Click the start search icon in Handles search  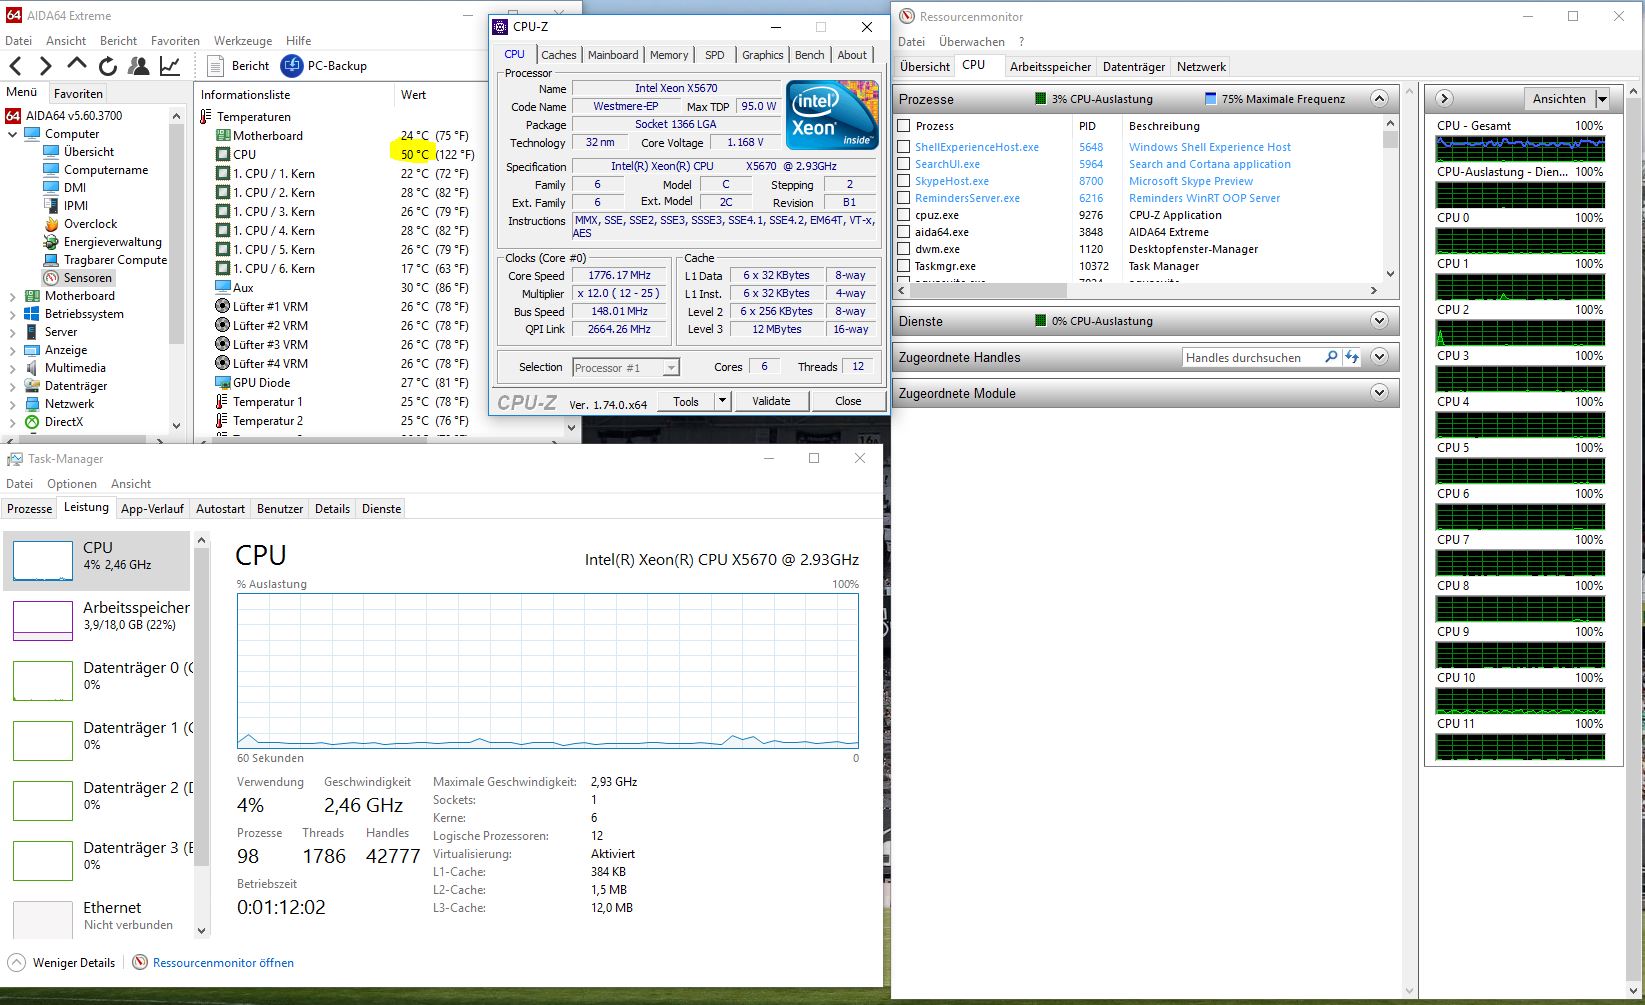[x=1331, y=357]
